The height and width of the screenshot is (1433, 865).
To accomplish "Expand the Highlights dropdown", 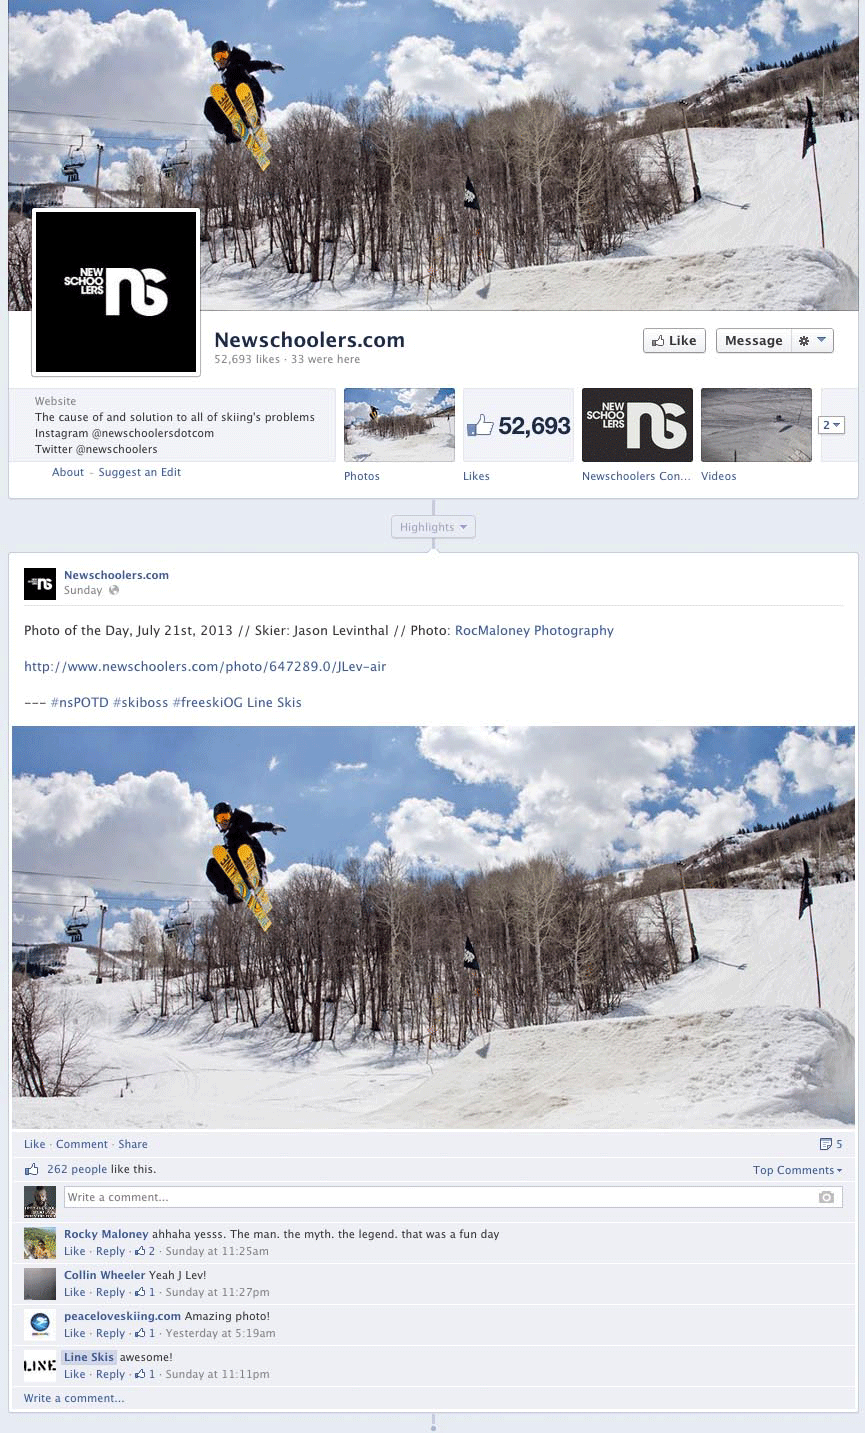I will (433, 527).
